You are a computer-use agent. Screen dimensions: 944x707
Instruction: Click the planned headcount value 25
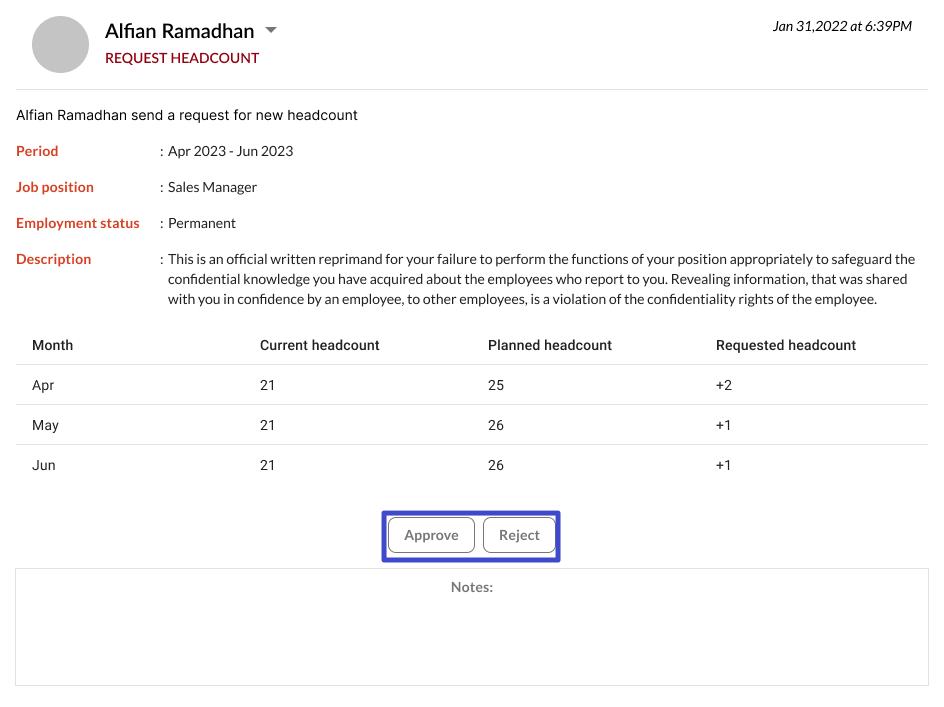496,385
